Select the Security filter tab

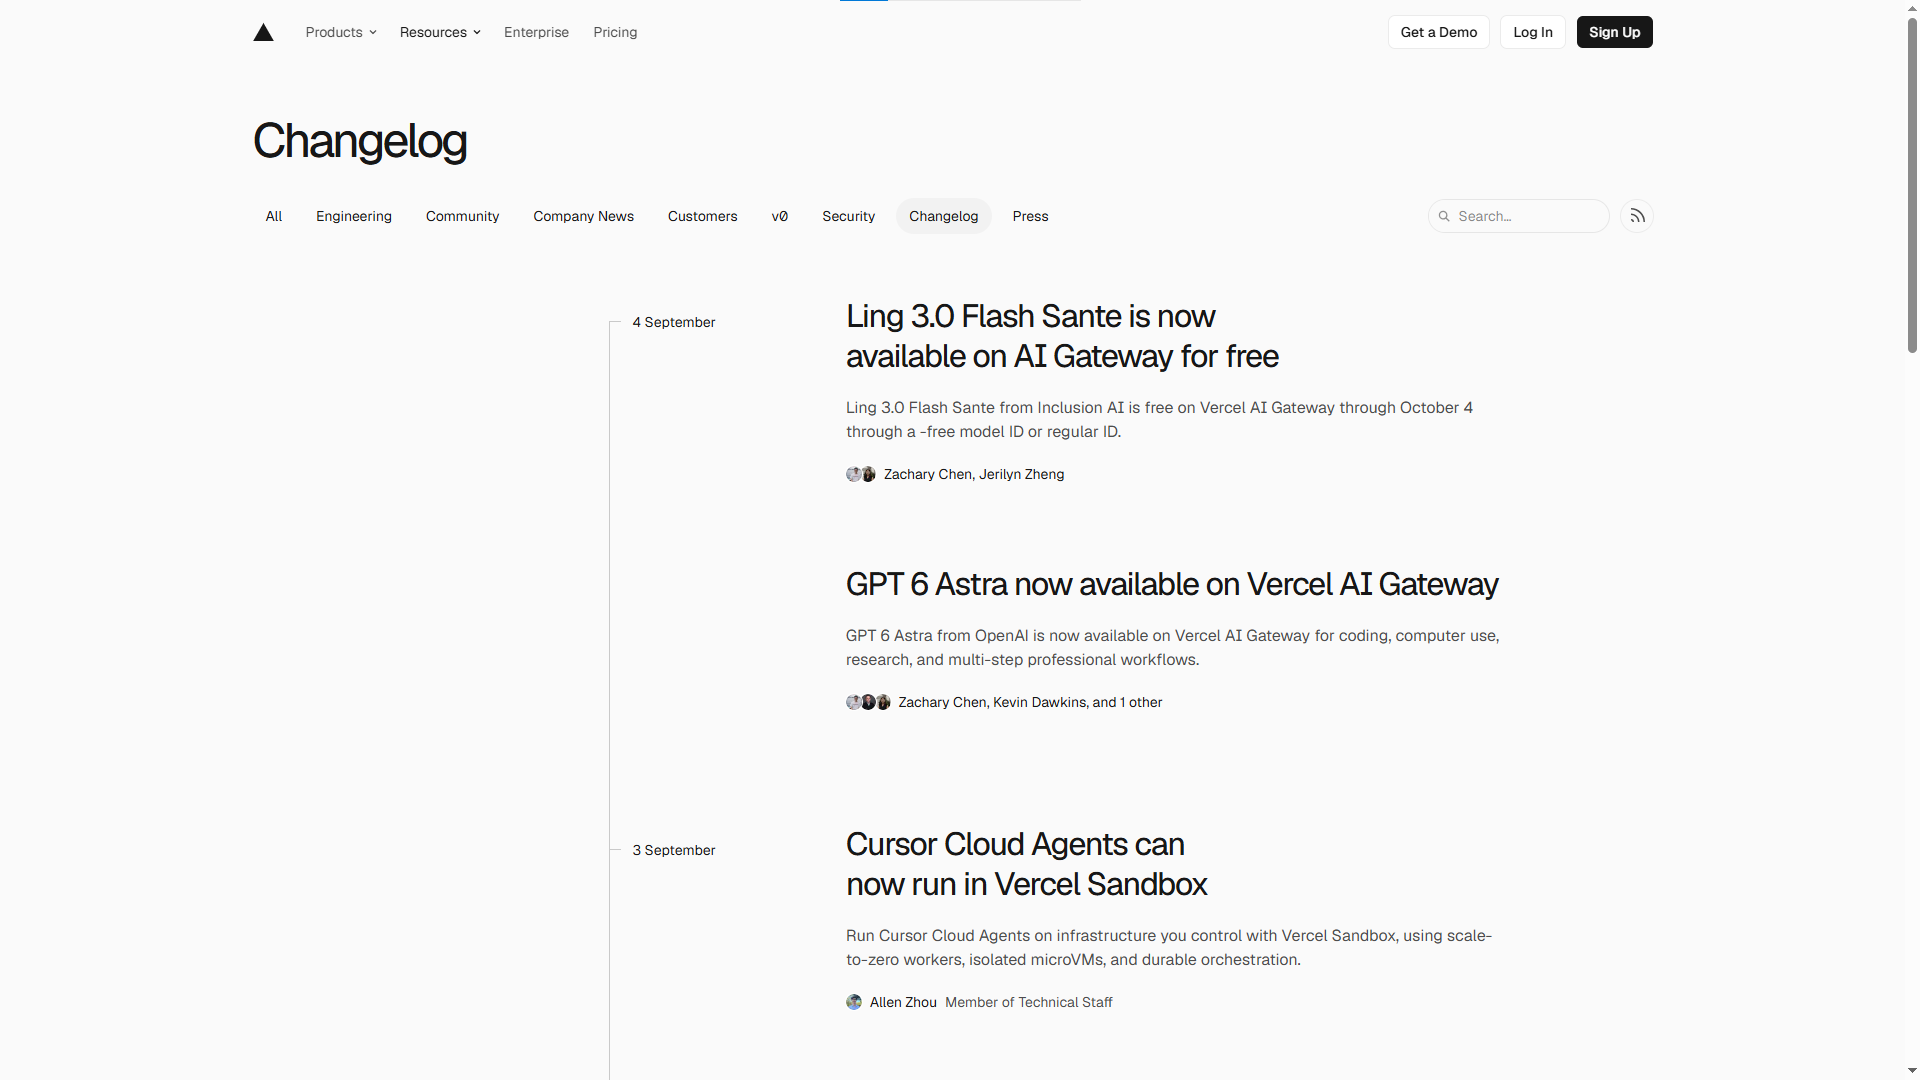pyautogui.click(x=848, y=216)
